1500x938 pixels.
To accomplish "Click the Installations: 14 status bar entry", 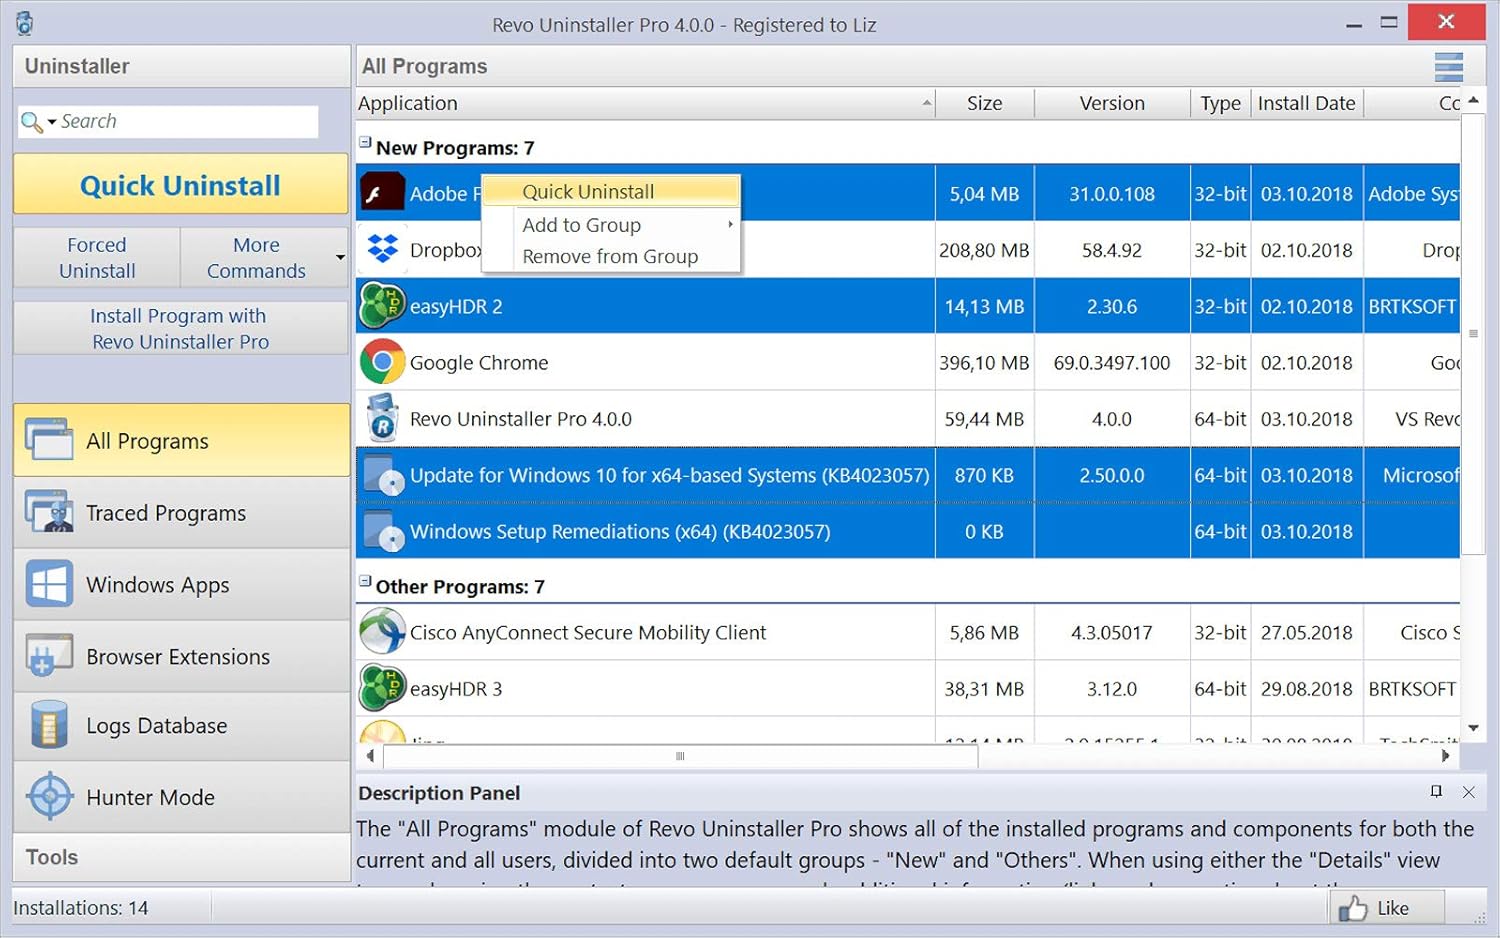I will pyautogui.click(x=81, y=908).
